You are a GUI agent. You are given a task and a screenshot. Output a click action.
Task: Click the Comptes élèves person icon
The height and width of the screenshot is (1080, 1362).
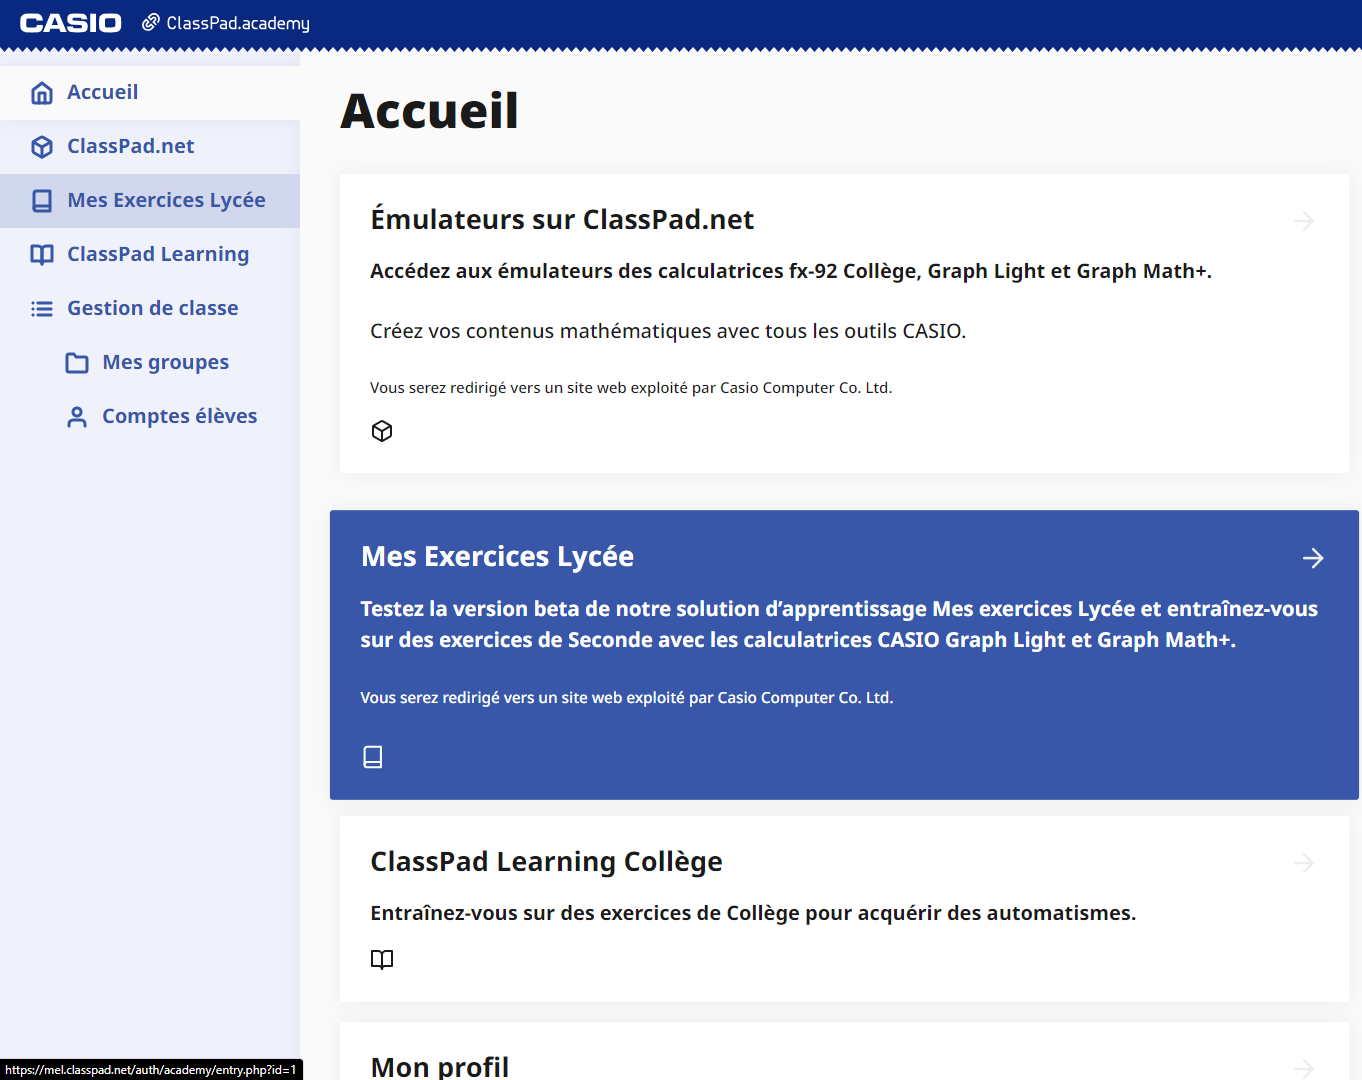click(77, 417)
